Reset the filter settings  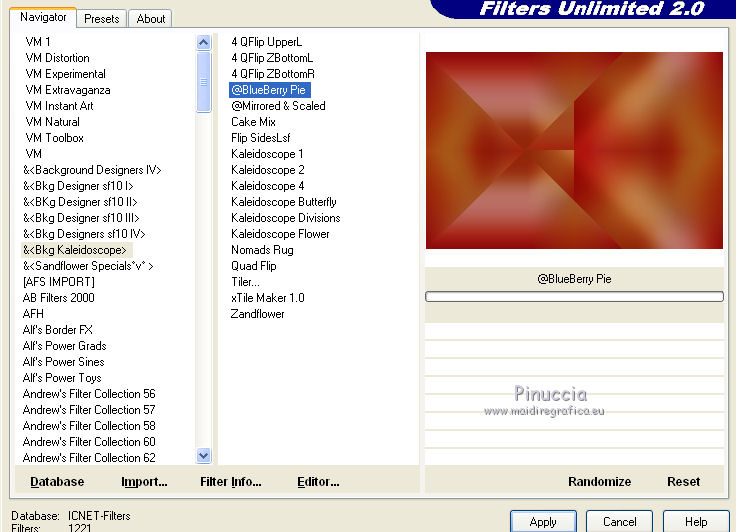coord(683,482)
